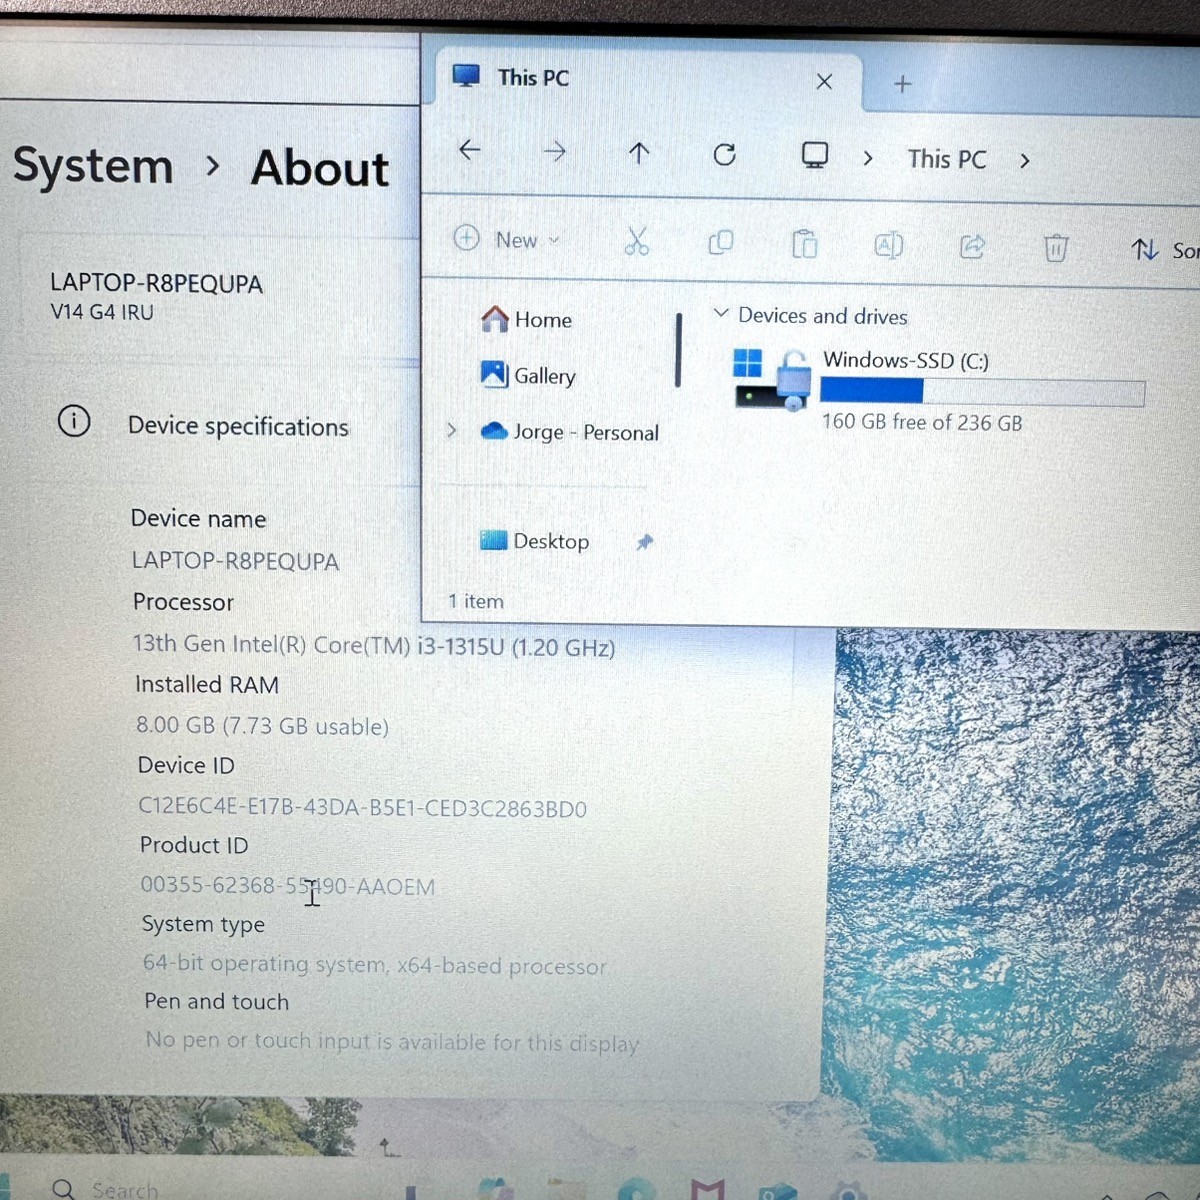The height and width of the screenshot is (1200, 1200).
Task: Click the Rename toolbar icon
Action: pos(889,245)
